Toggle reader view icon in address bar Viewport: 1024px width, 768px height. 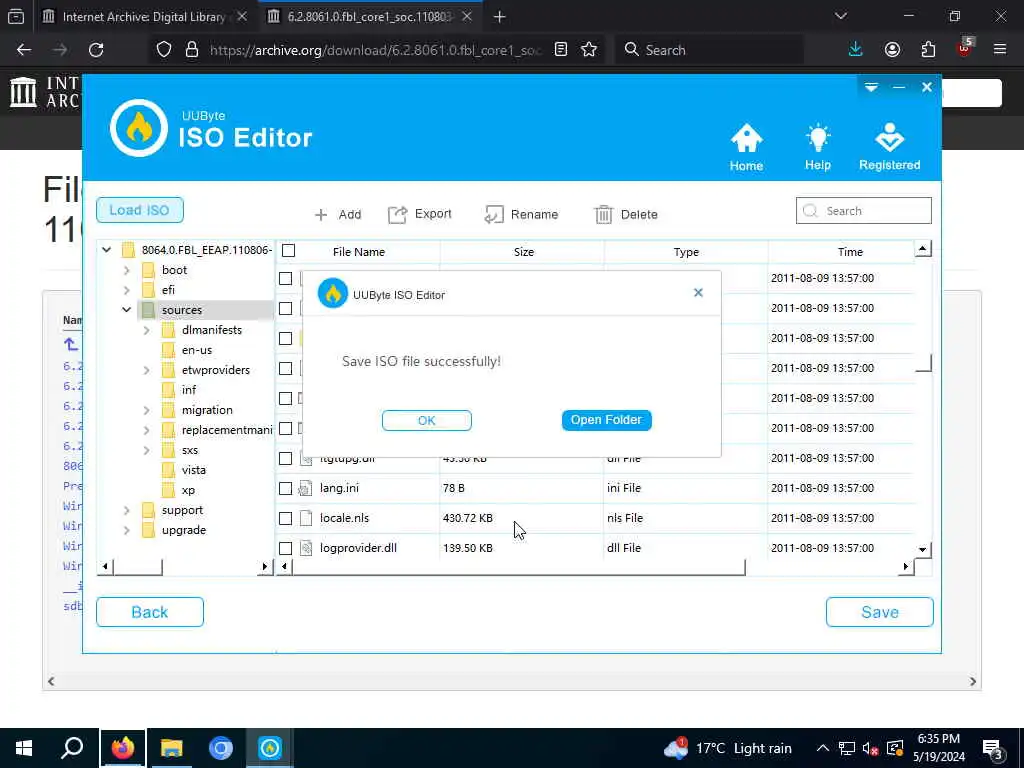(561, 50)
